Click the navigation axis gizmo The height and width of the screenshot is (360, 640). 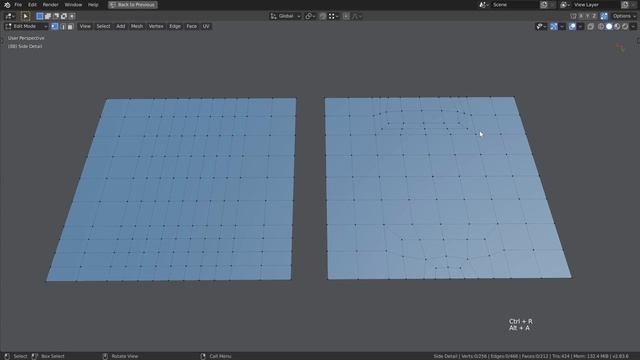pos(620,47)
